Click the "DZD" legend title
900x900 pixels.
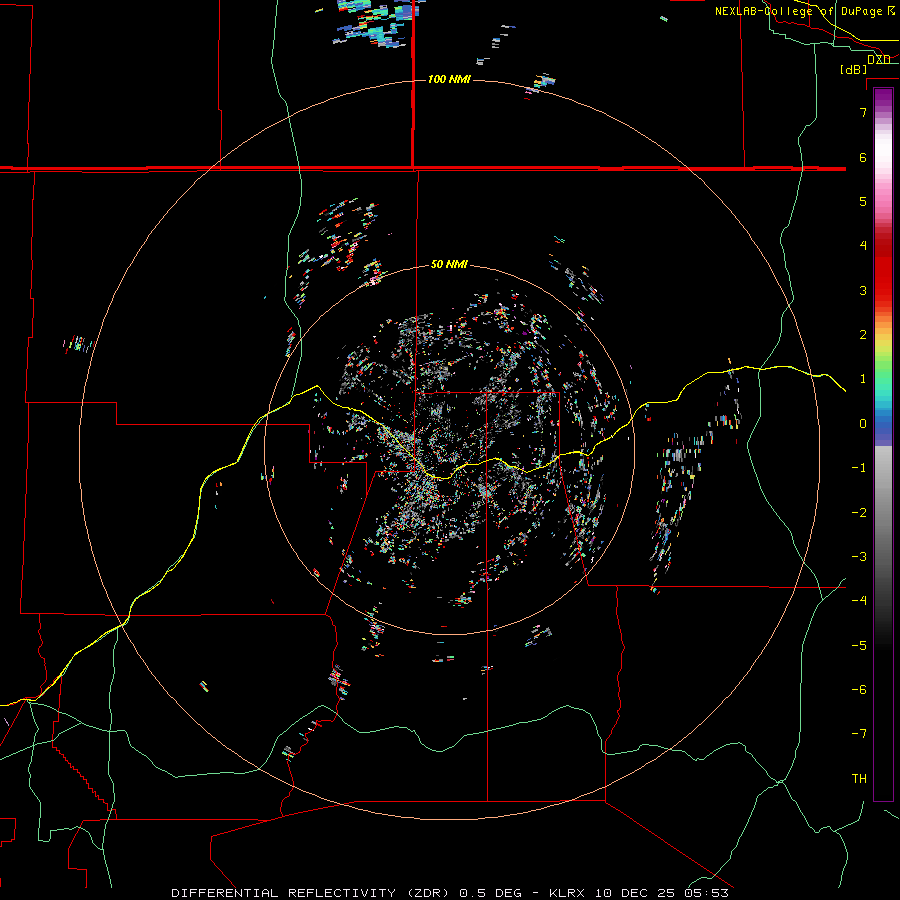tap(878, 59)
